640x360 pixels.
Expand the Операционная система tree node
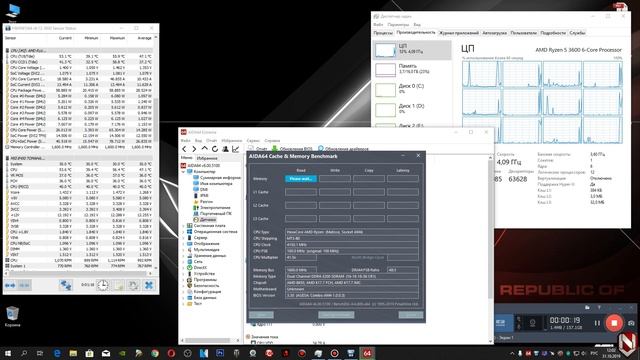tap(184, 232)
